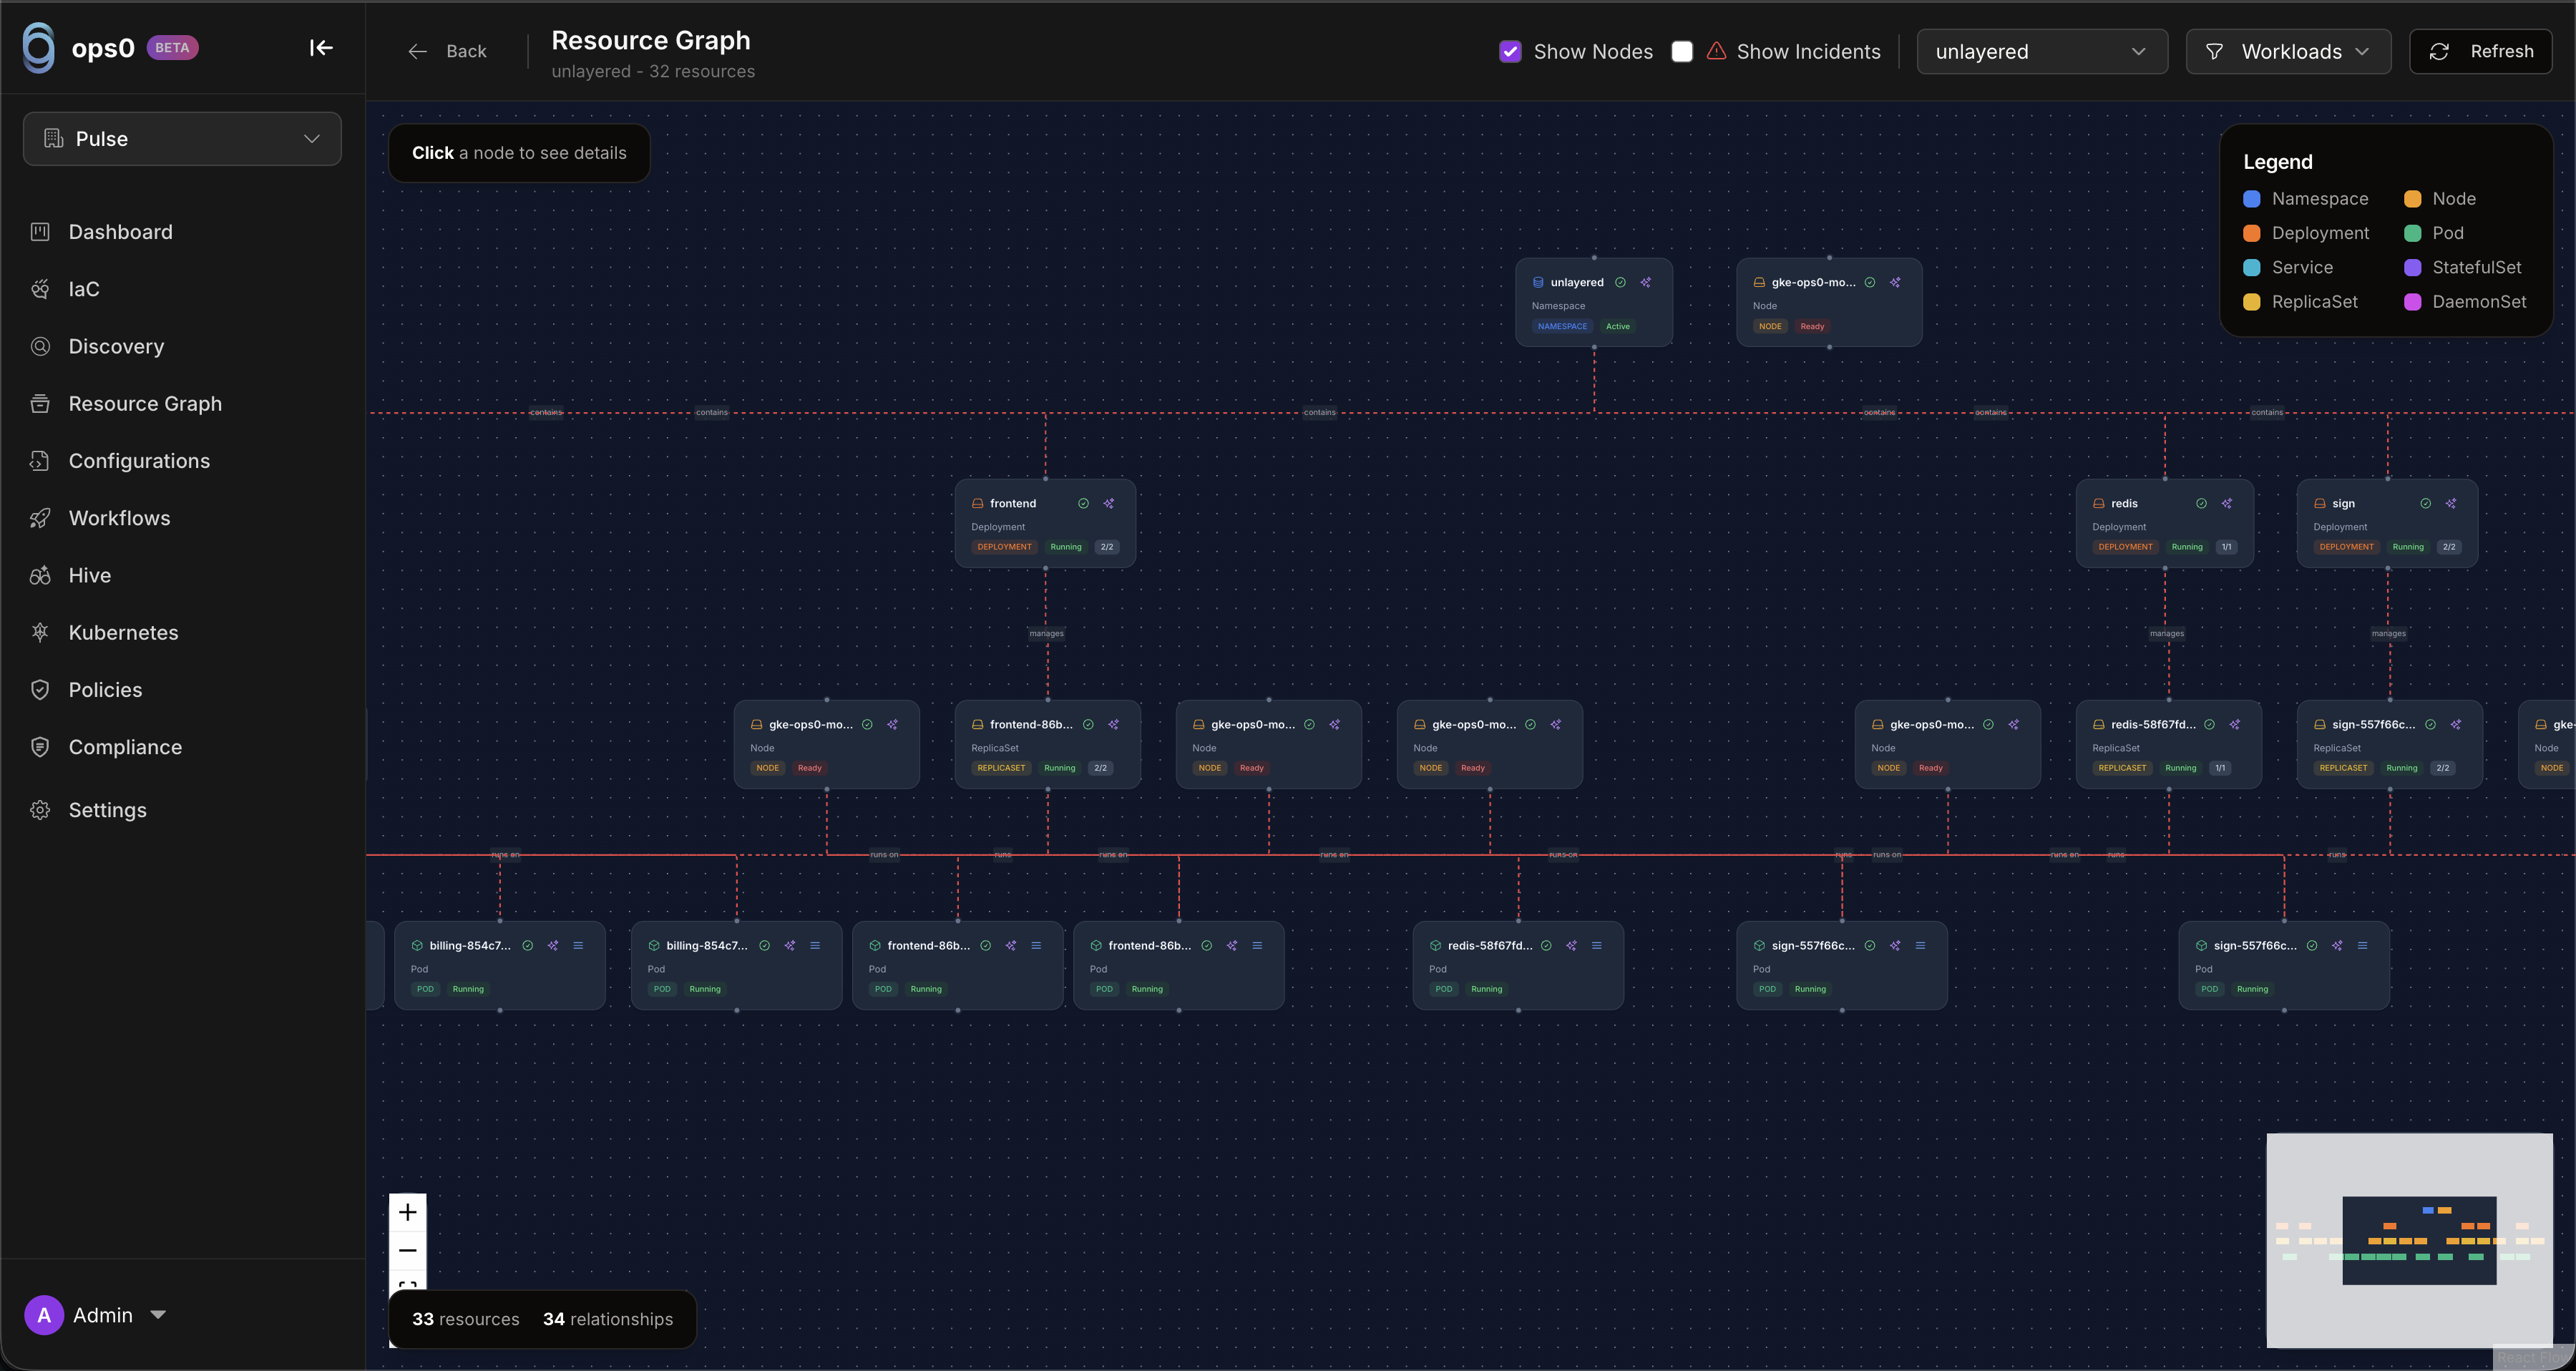
Task: Click the zoom out minus button
Action: point(407,1251)
